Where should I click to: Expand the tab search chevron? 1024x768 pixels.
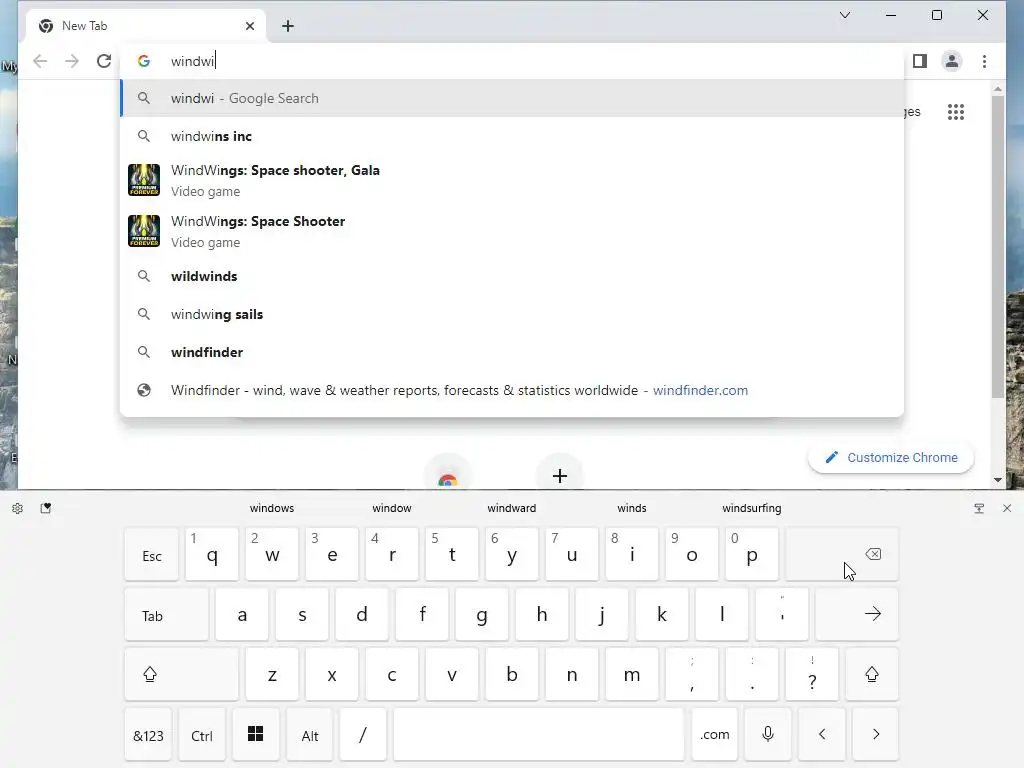tap(844, 15)
